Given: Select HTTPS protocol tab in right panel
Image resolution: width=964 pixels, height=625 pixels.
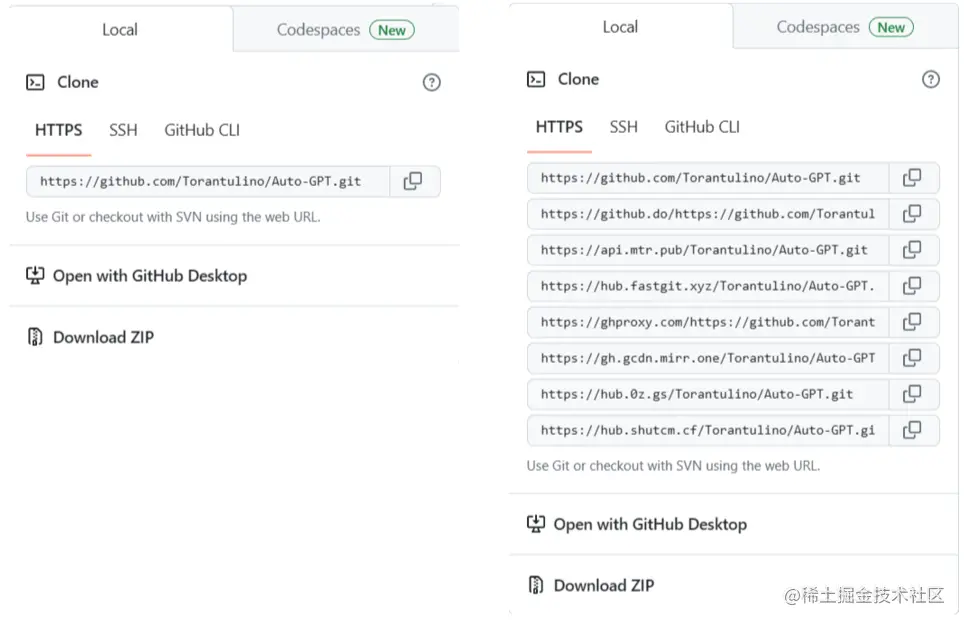Looking at the screenshot, I should pyautogui.click(x=559, y=127).
